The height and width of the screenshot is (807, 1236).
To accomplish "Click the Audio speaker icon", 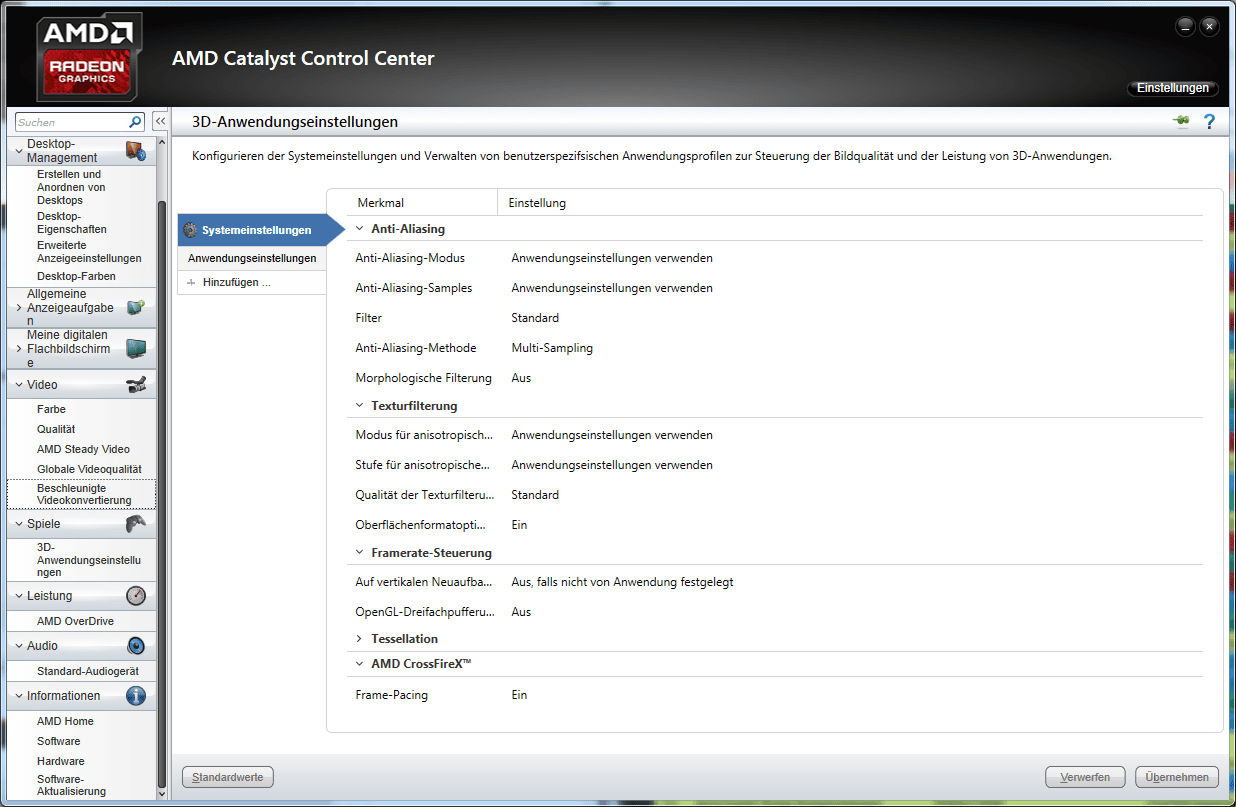I will 136,646.
